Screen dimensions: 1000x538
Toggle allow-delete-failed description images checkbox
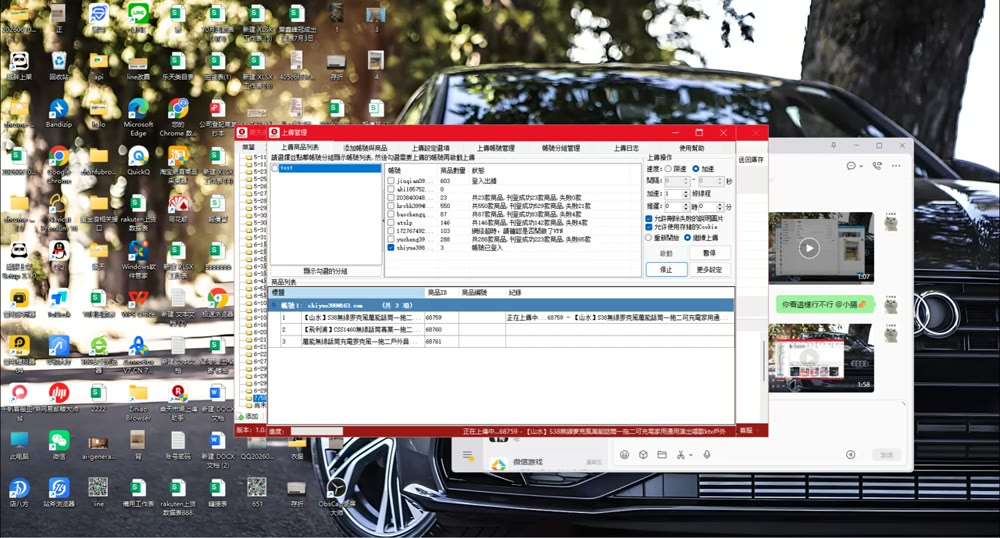click(x=649, y=219)
